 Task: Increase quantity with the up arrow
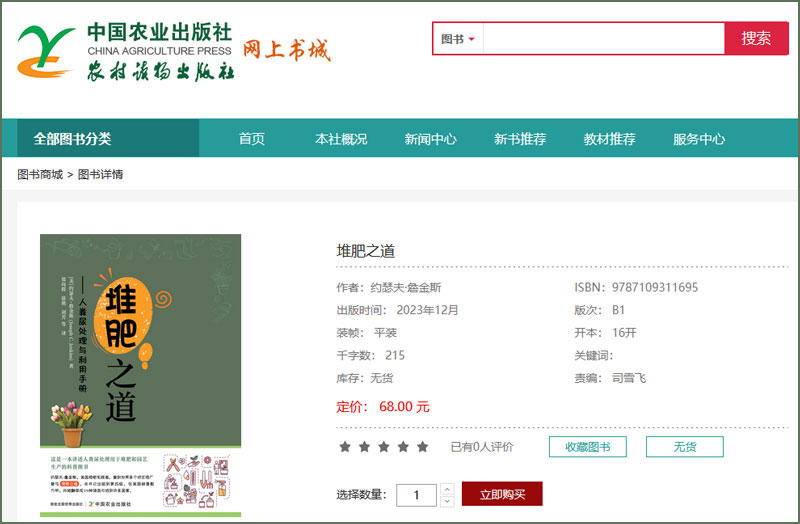[x=447, y=489]
